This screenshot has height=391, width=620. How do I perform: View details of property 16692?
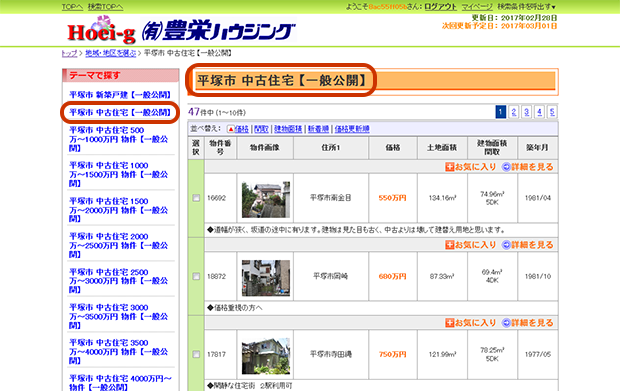click(x=527, y=167)
